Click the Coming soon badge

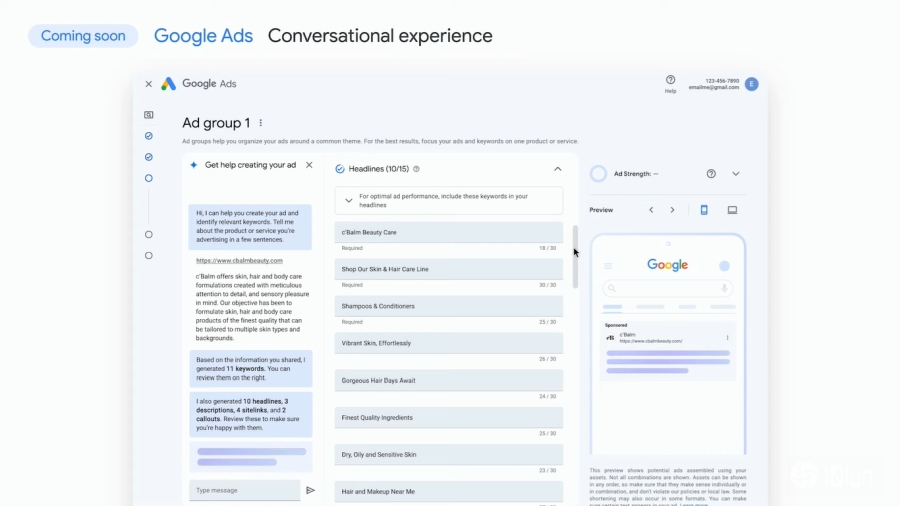(x=83, y=36)
